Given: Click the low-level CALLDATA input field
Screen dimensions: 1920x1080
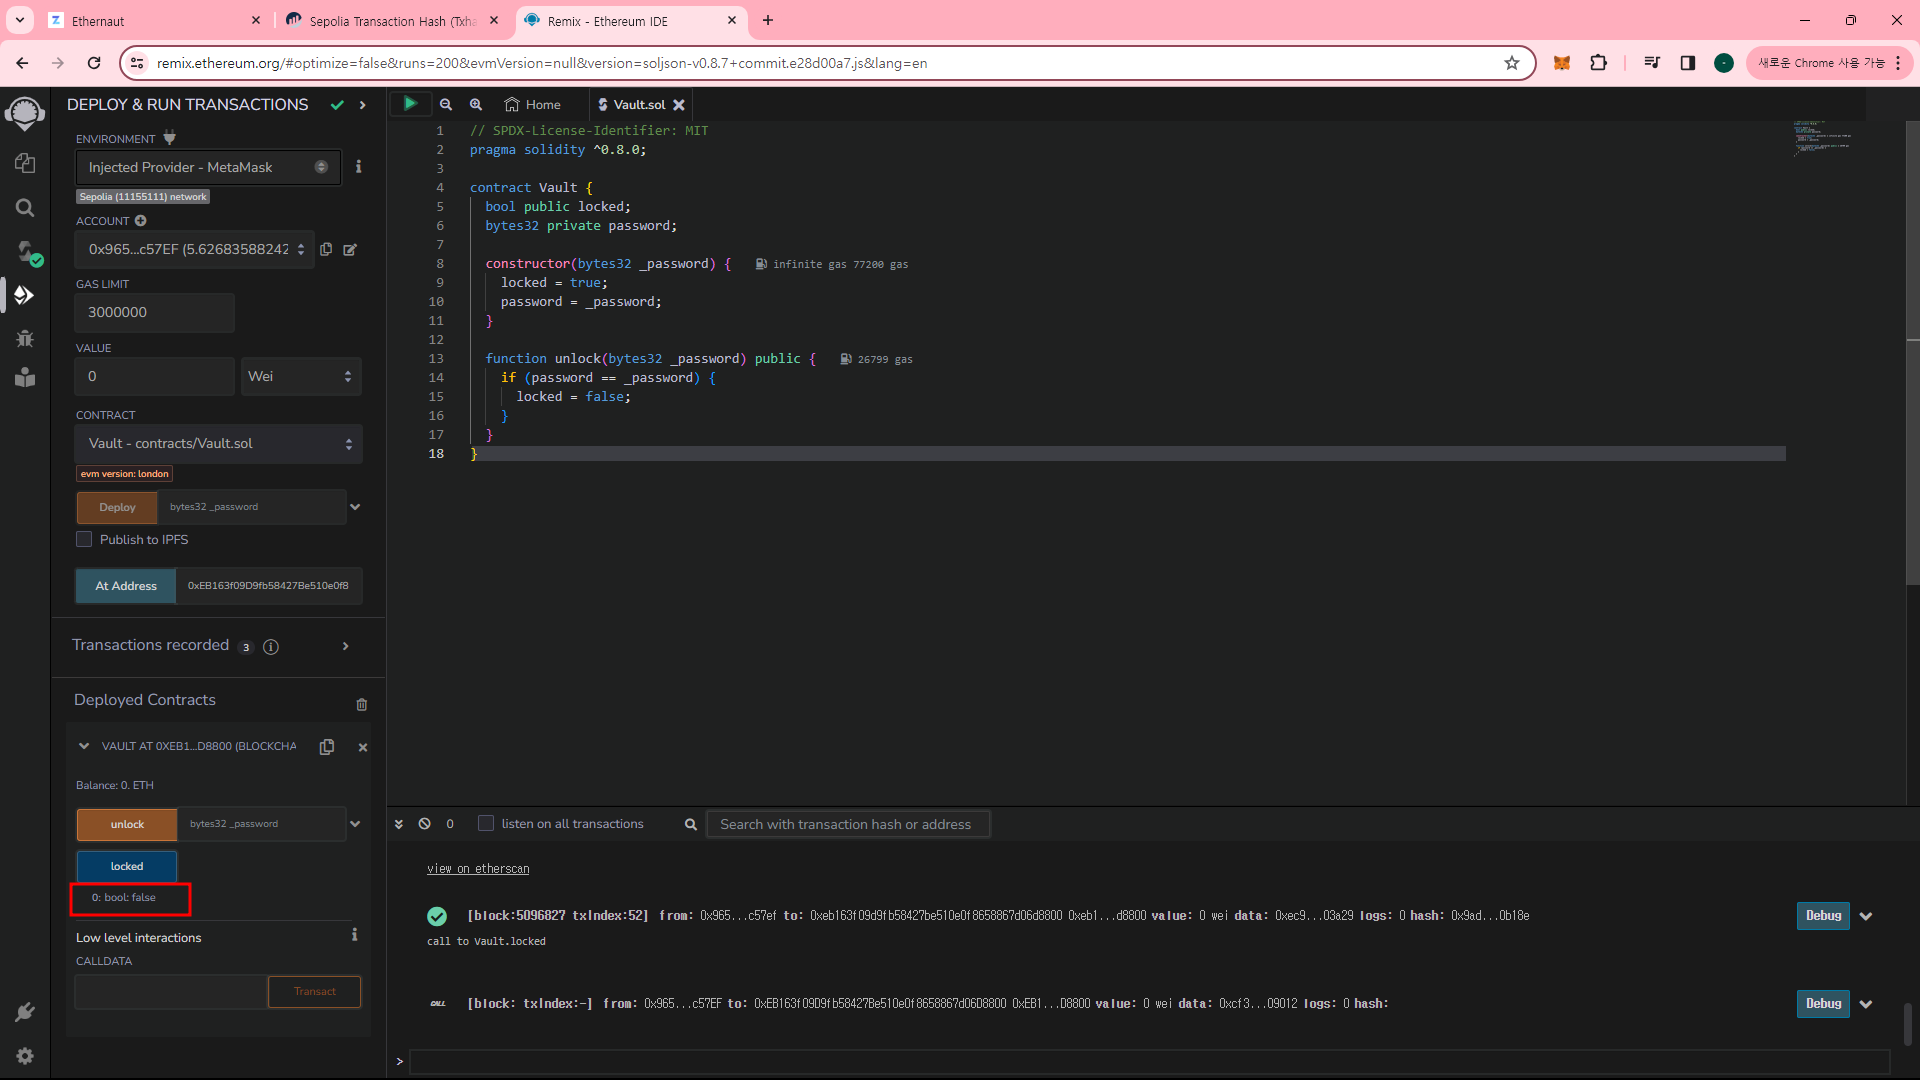Looking at the screenshot, I should pyautogui.click(x=172, y=991).
